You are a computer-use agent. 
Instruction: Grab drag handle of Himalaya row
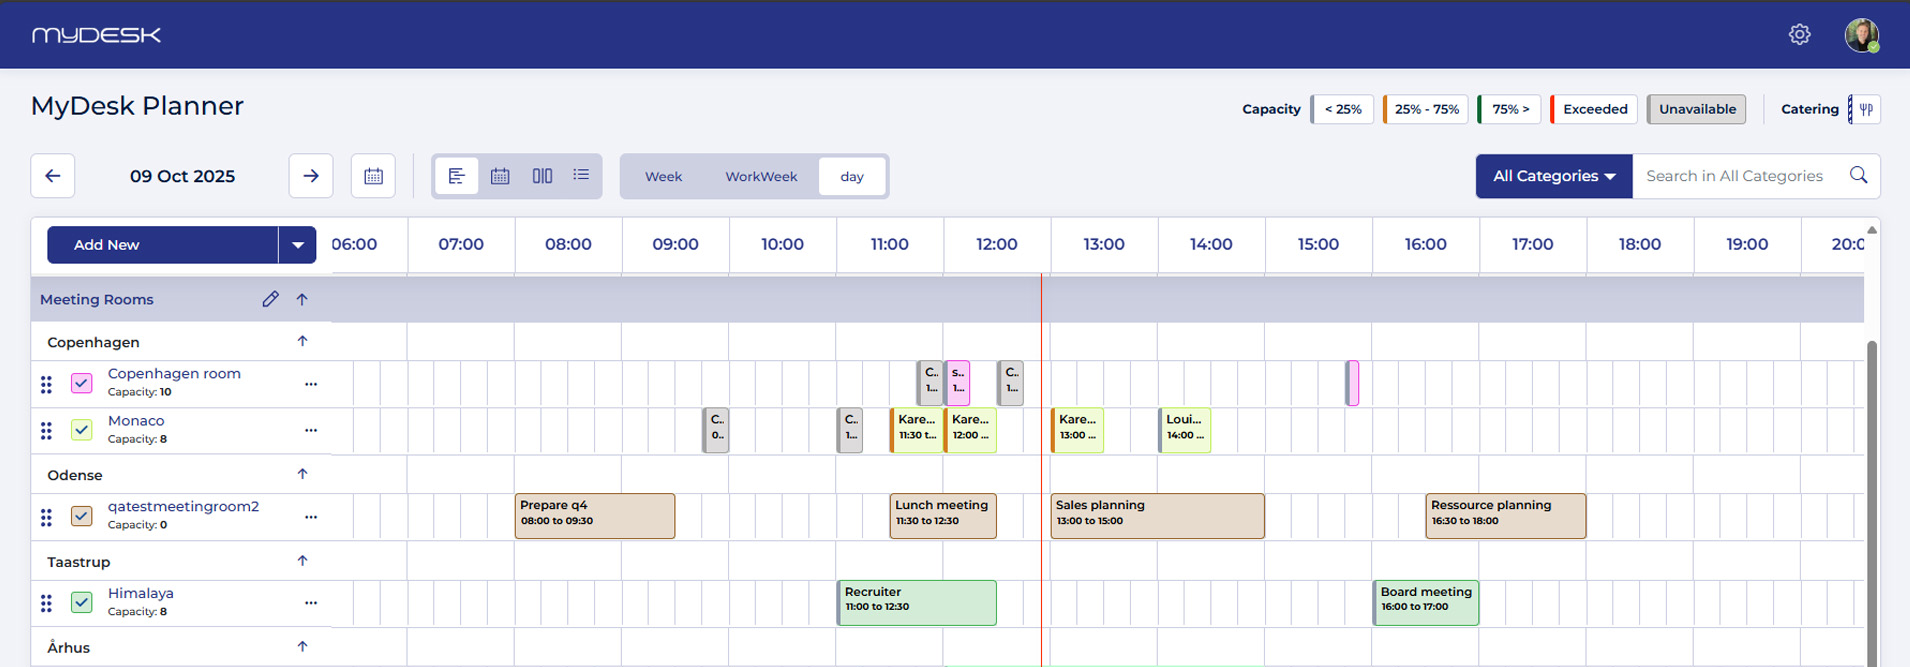point(46,603)
